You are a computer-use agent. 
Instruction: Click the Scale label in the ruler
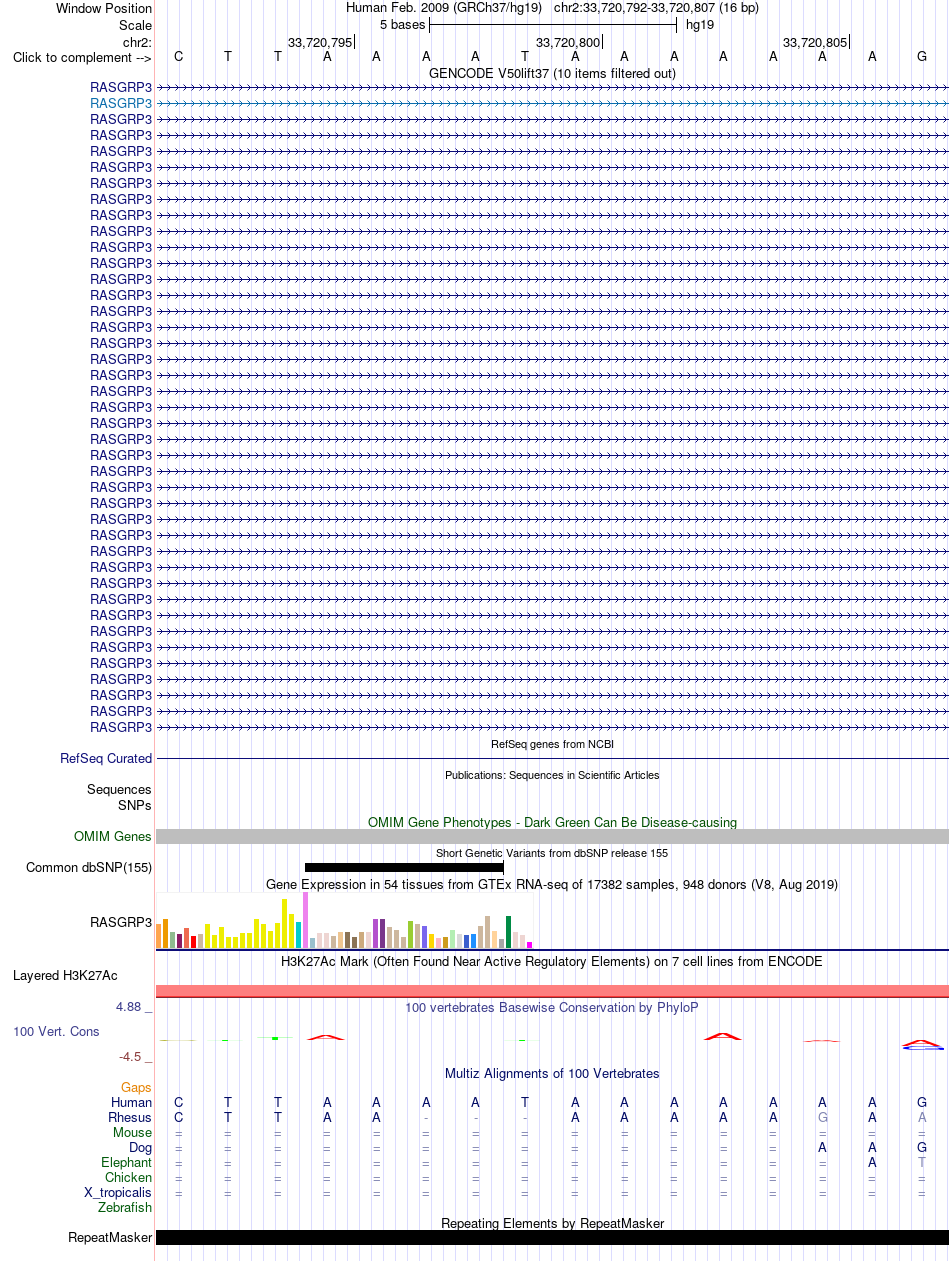pyautogui.click(x=135, y=25)
